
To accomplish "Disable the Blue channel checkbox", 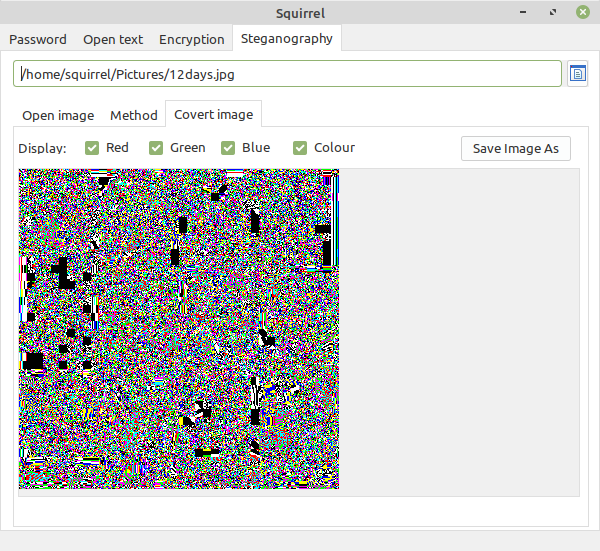I will (x=228, y=148).
